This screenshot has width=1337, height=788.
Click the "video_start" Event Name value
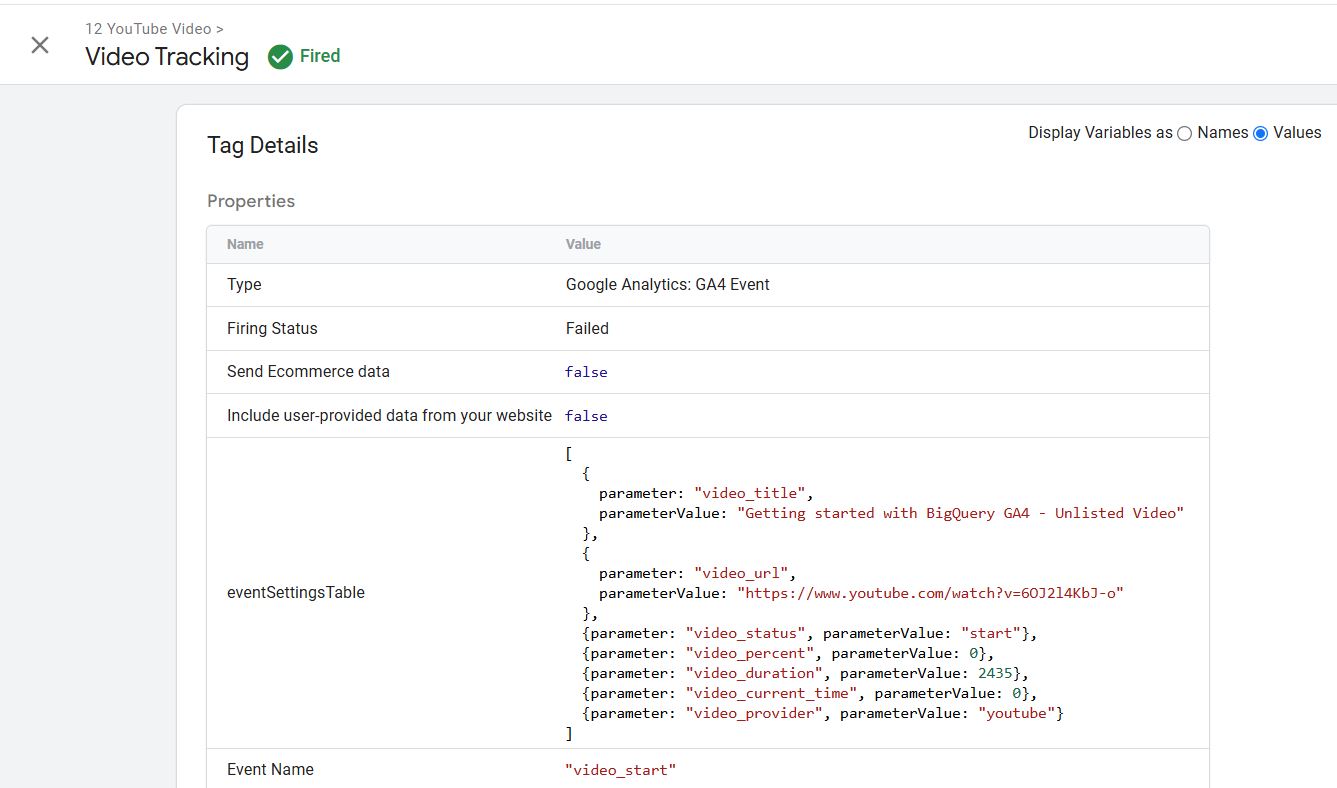point(620,769)
